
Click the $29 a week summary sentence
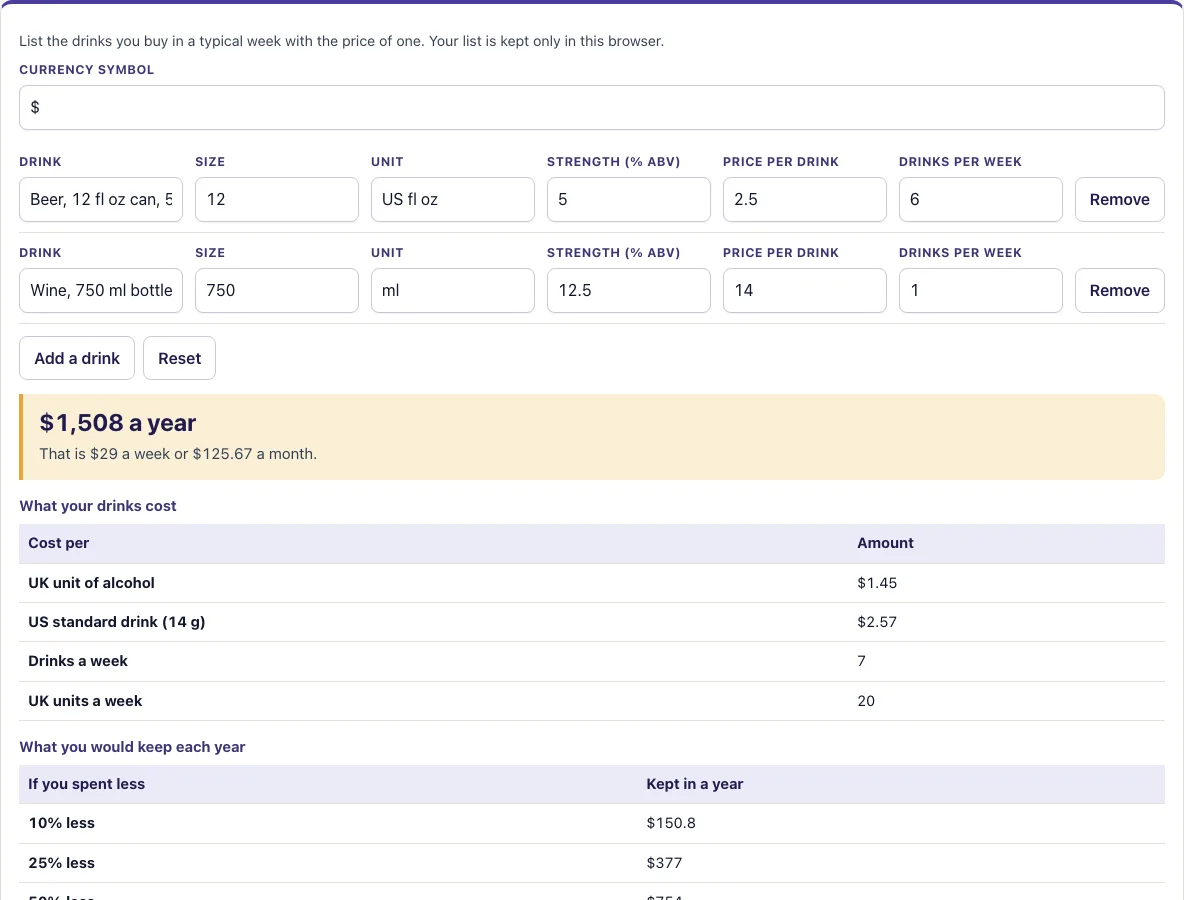(x=178, y=454)
